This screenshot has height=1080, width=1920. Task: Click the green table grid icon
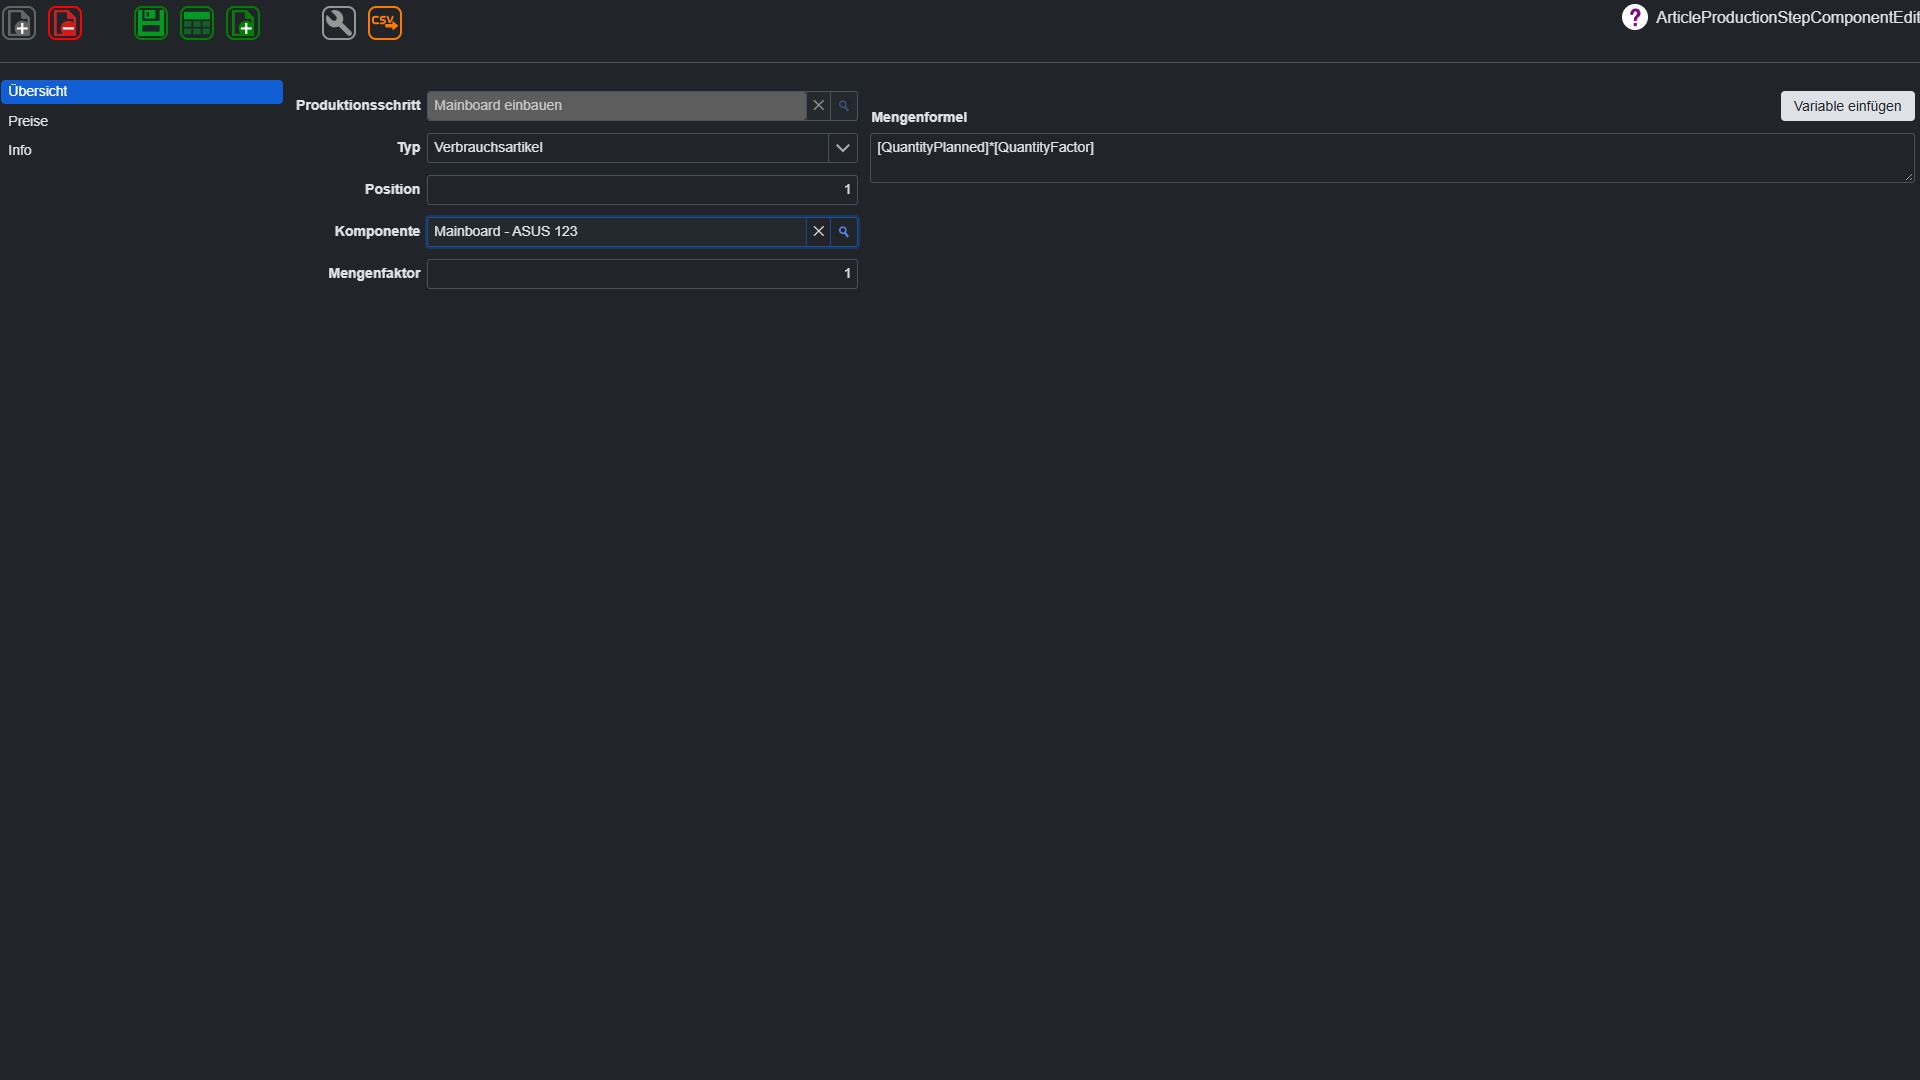197,23
